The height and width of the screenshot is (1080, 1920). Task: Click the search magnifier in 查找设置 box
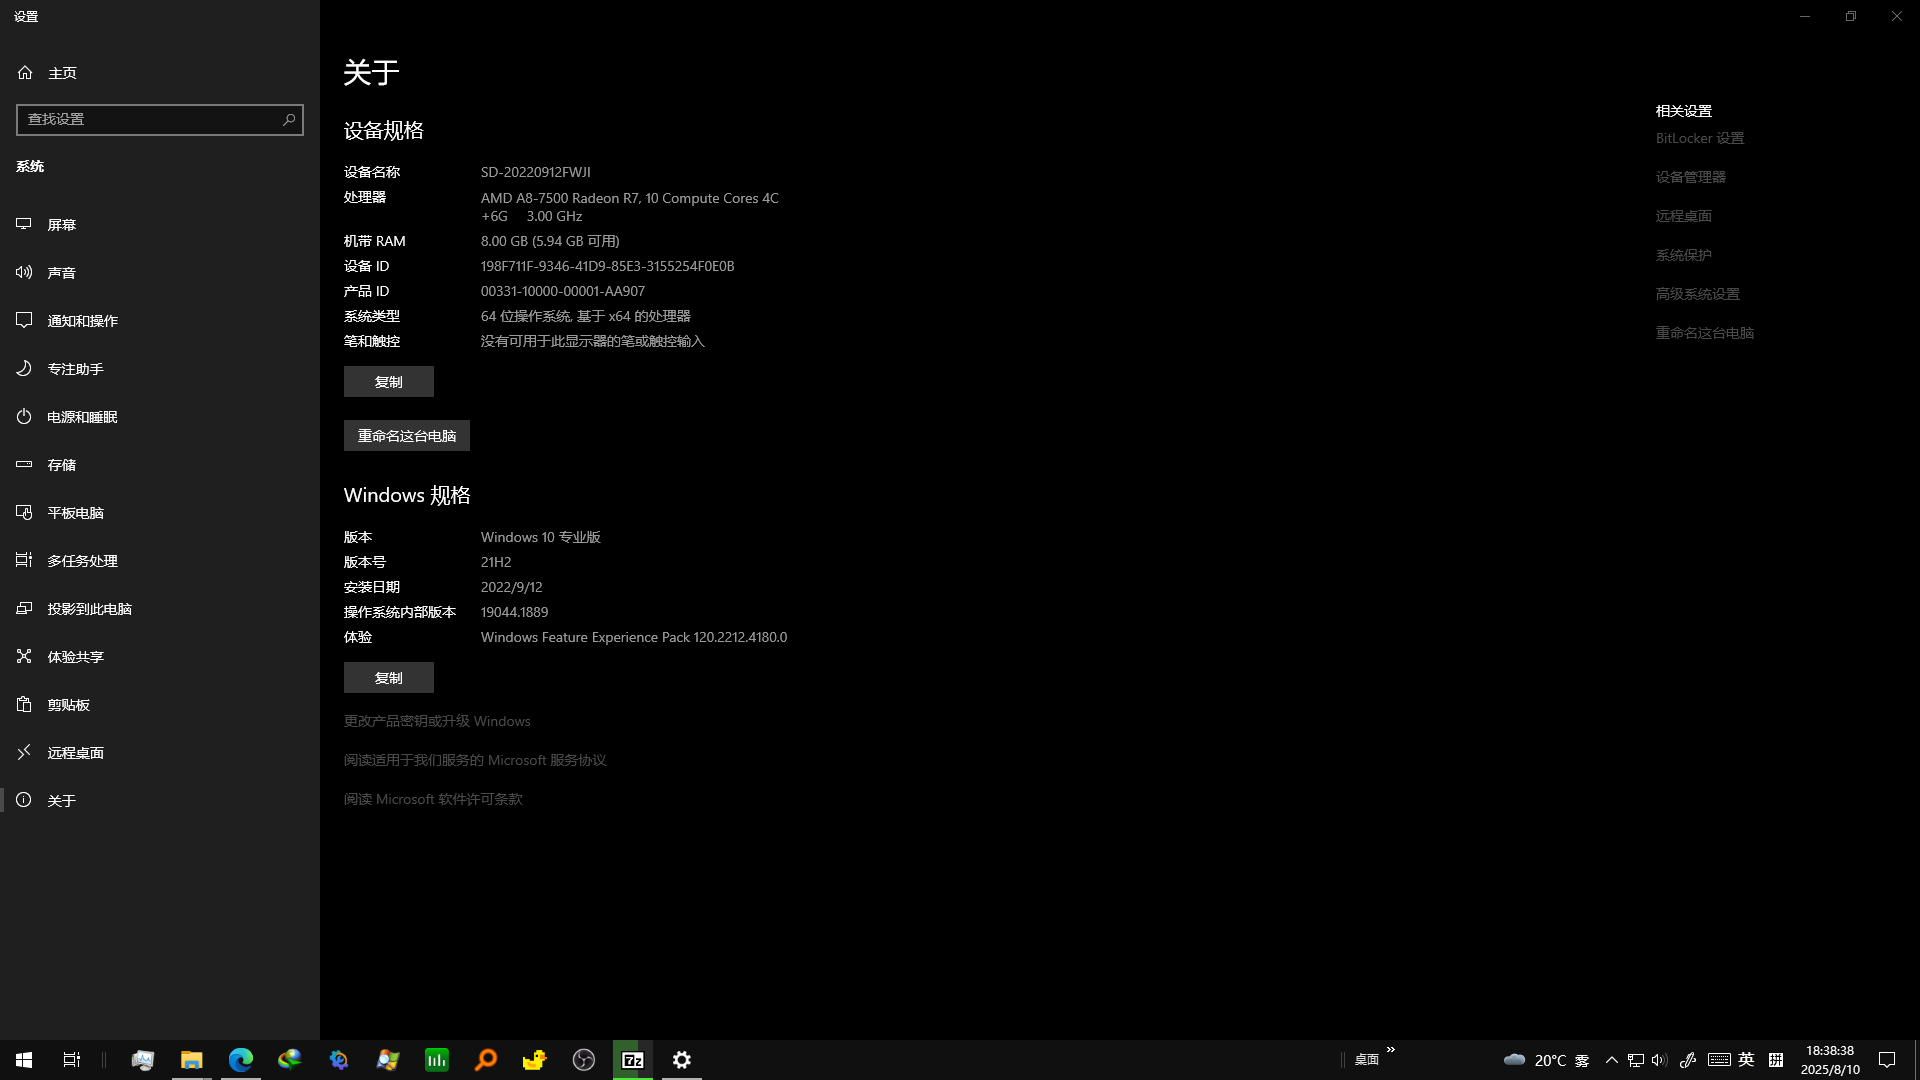tap(289, 119)
